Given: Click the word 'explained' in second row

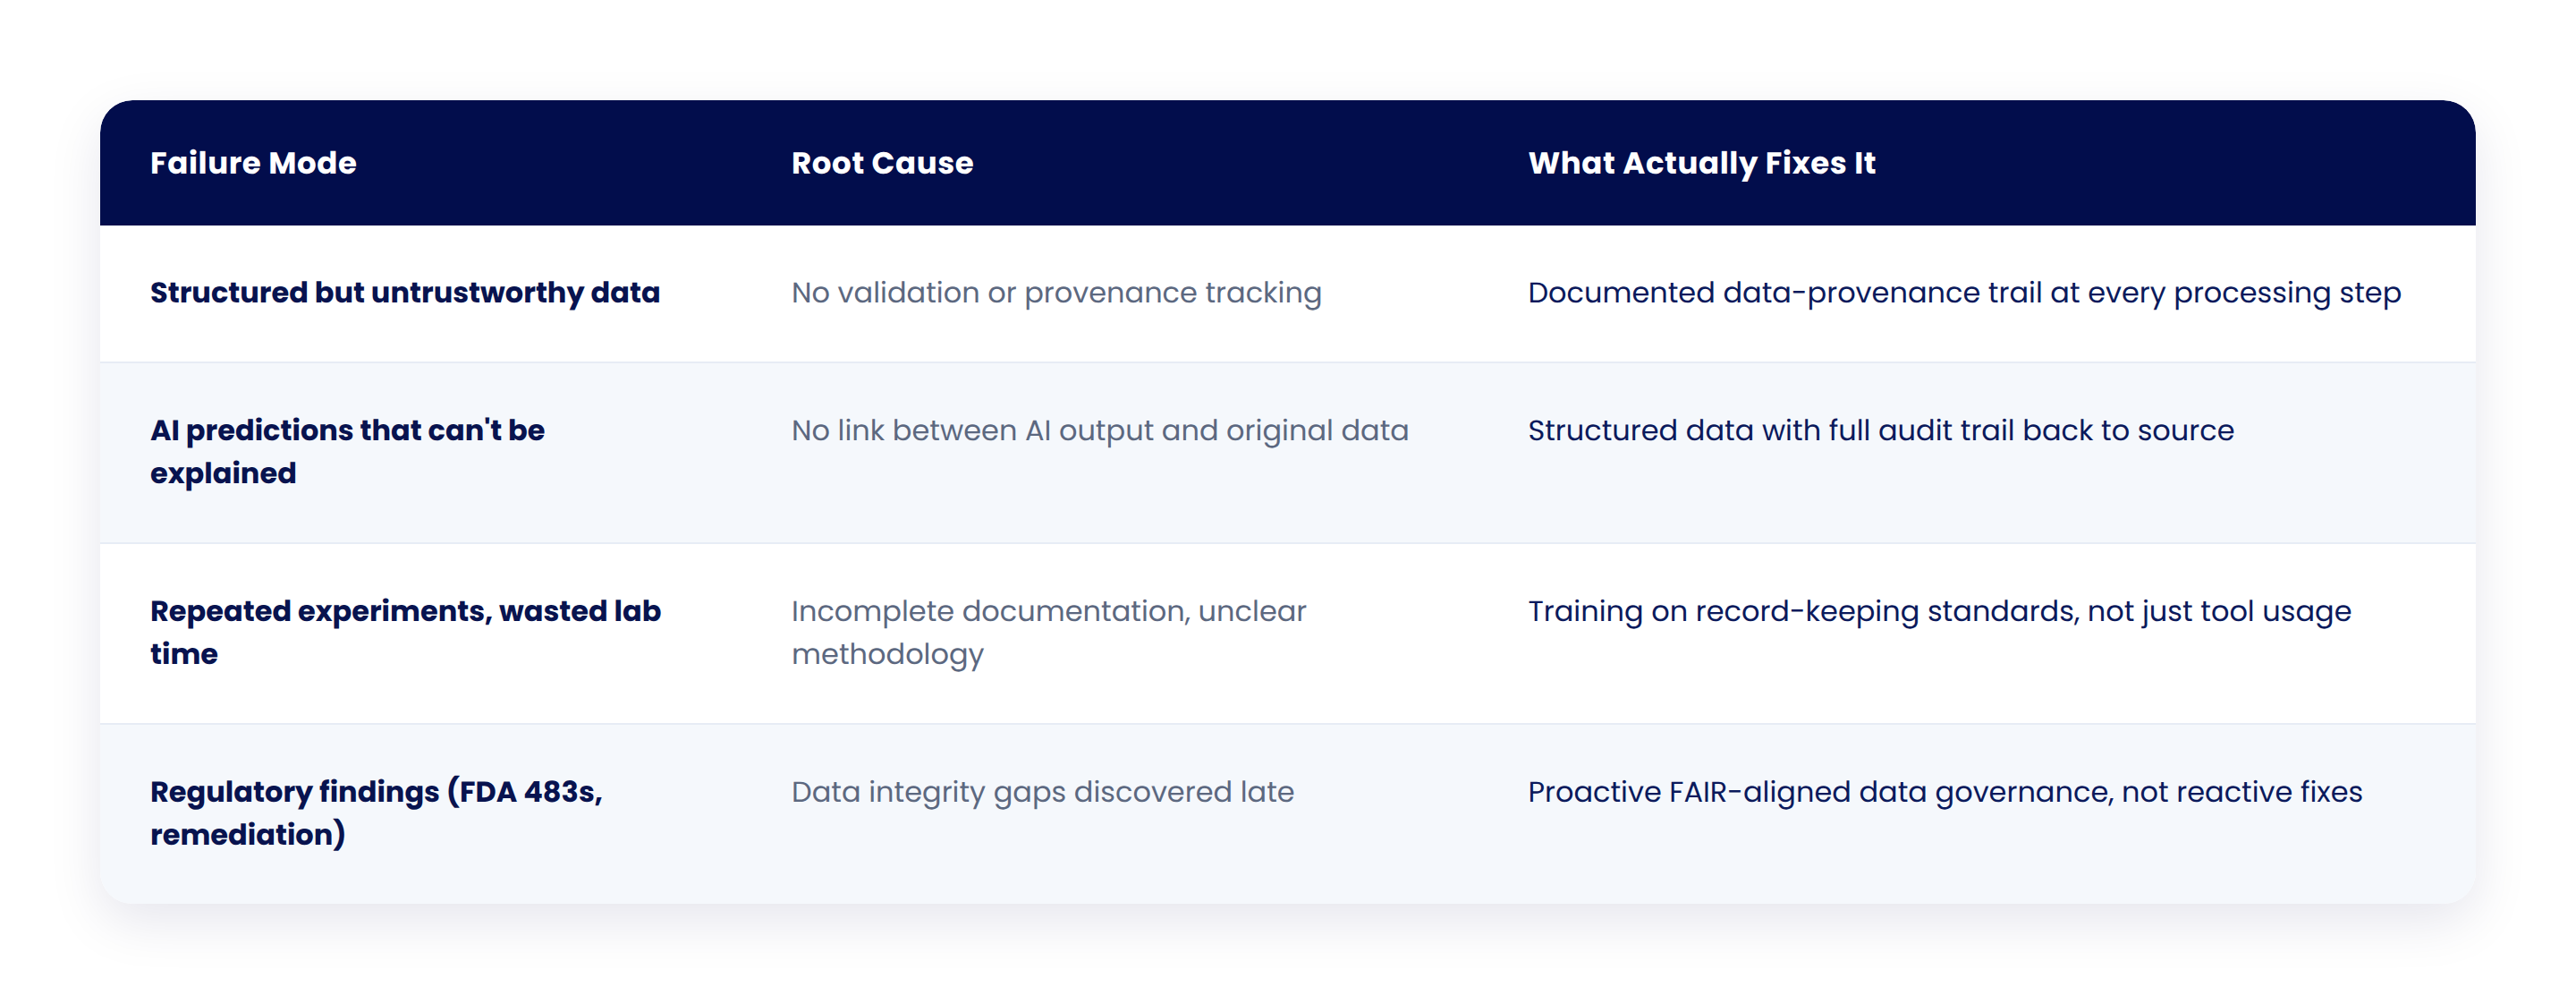Looking at the screenshot, I should pos(223,473).
